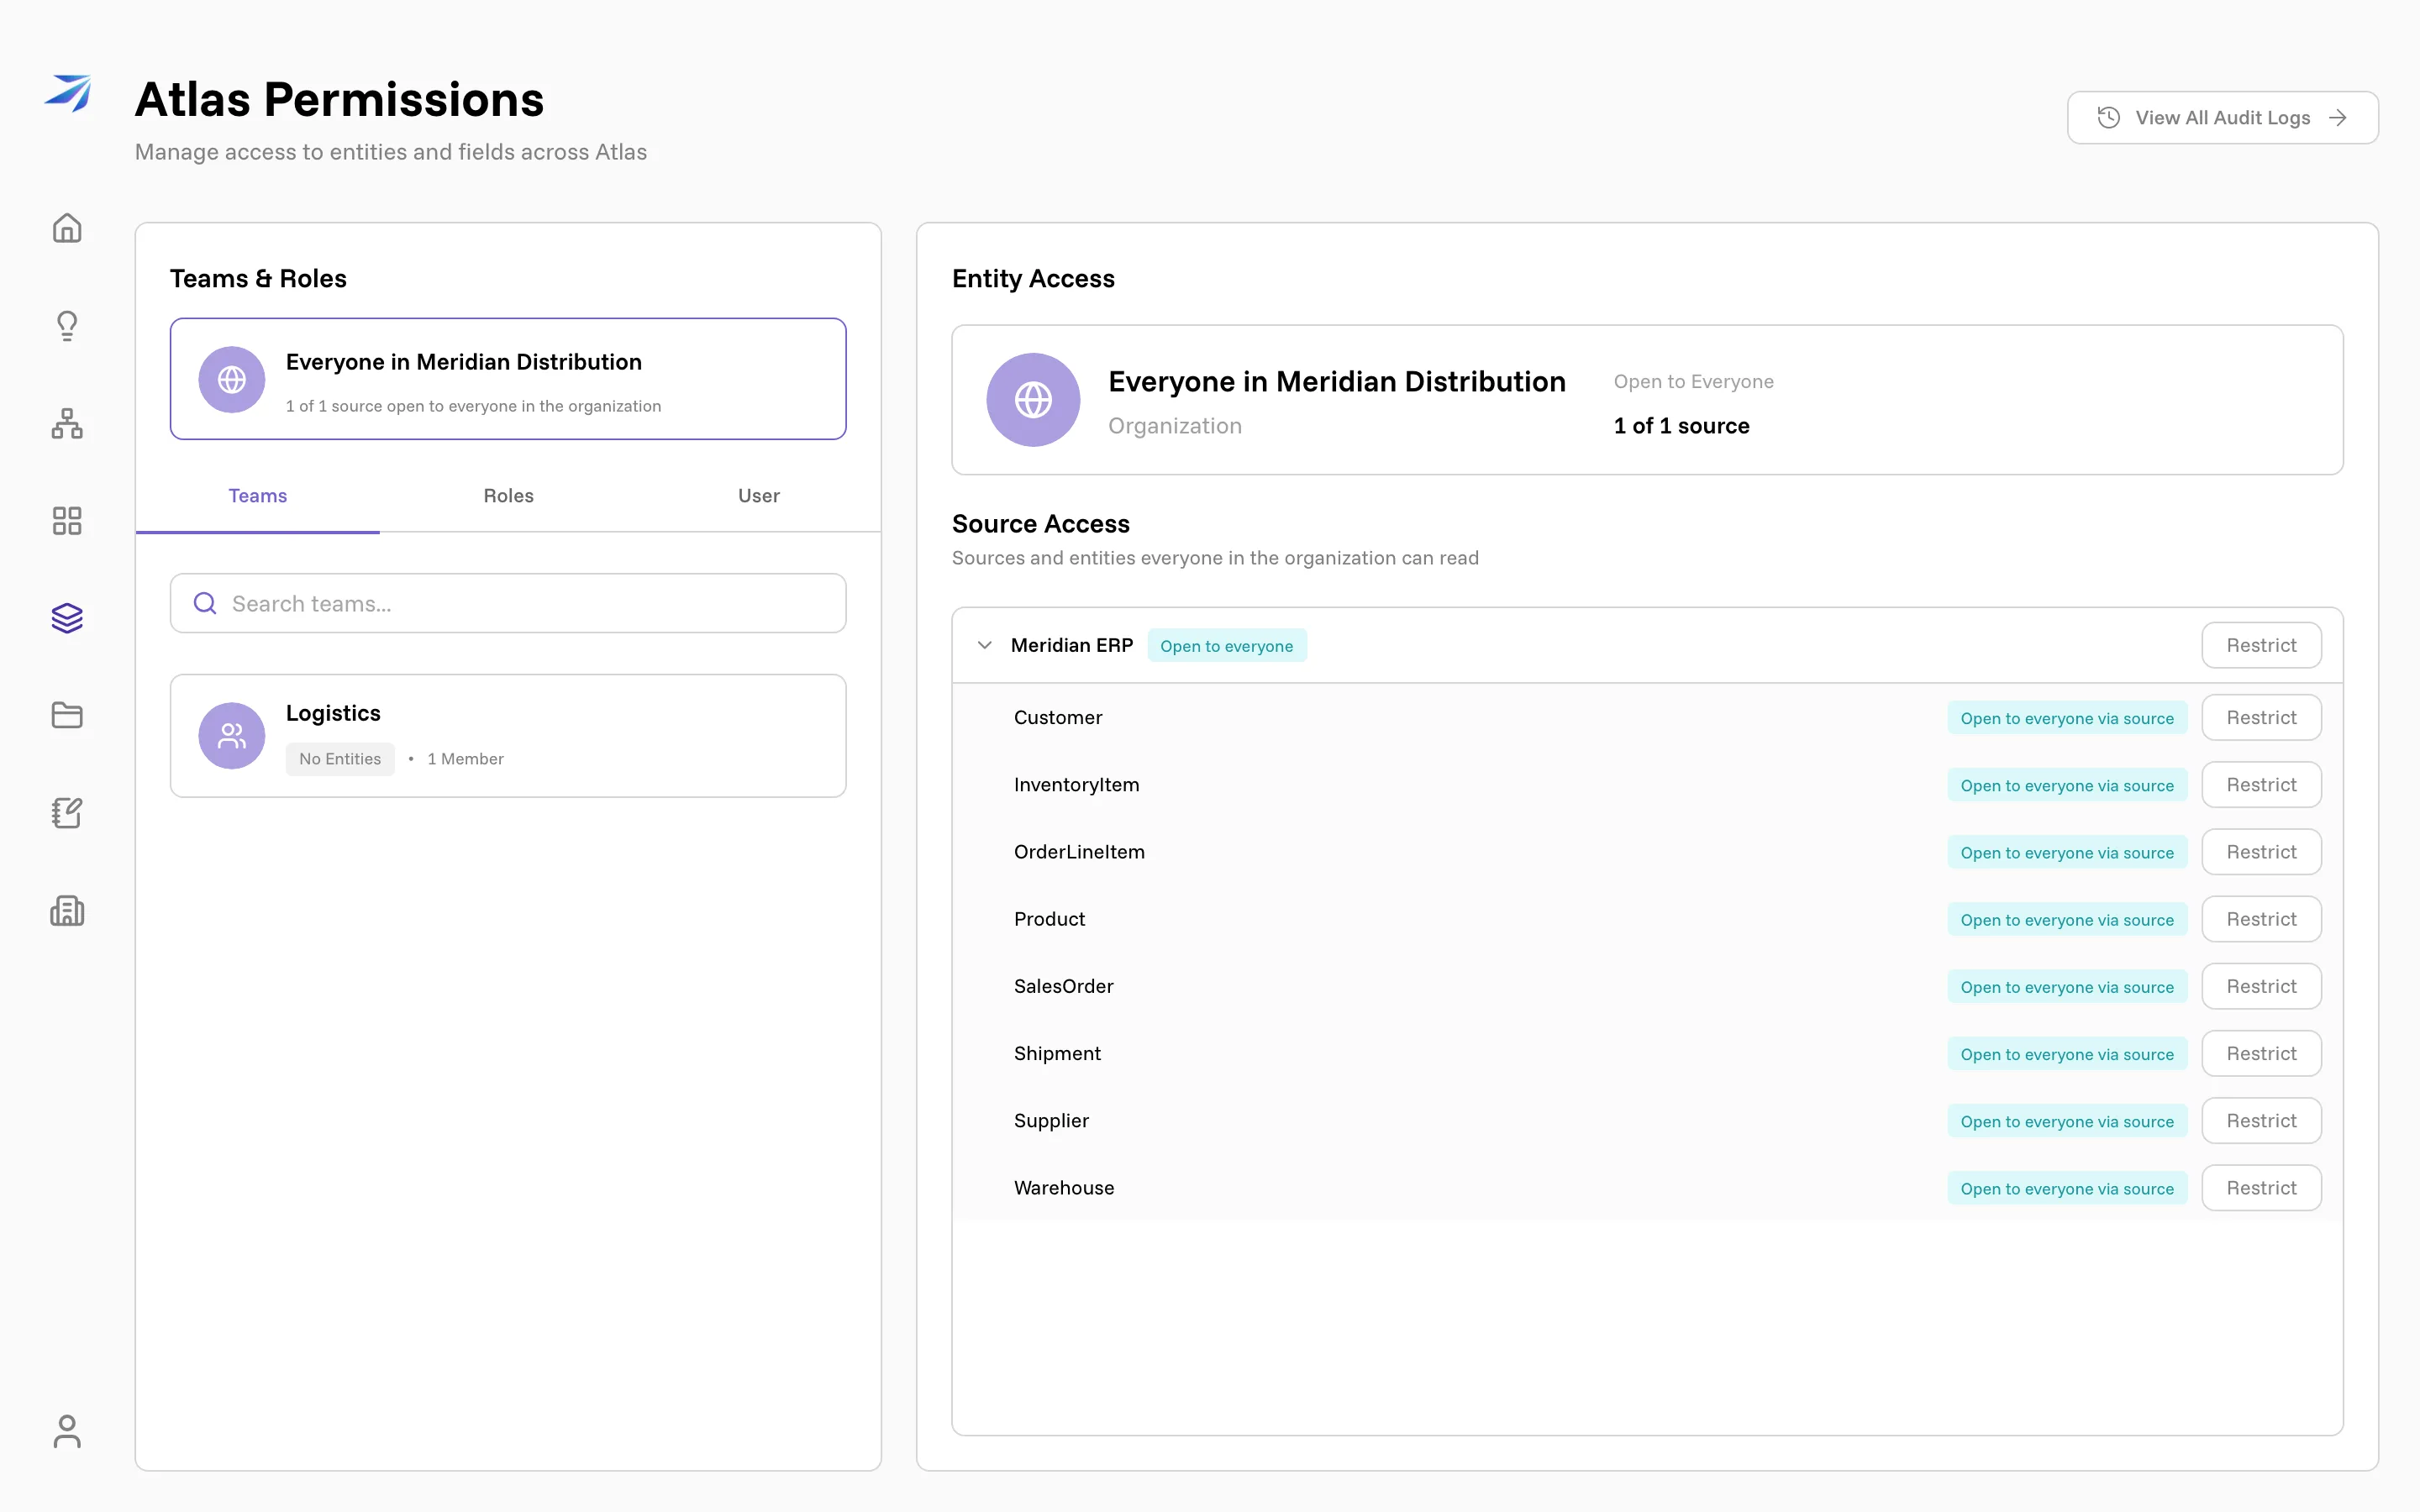Click View All Audit Logs button
The width and height of the screenshot is (2420, 1512).
(2222, 118)
